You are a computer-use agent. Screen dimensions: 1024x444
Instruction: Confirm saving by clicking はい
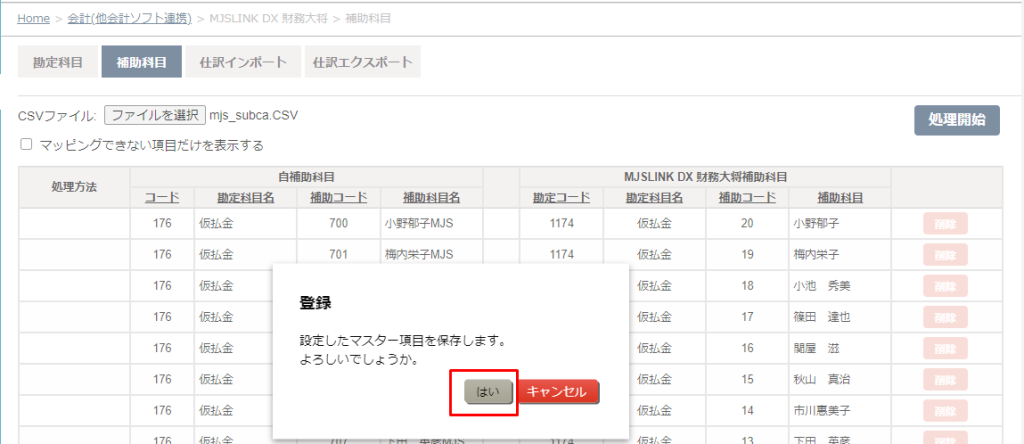[488, 392]
